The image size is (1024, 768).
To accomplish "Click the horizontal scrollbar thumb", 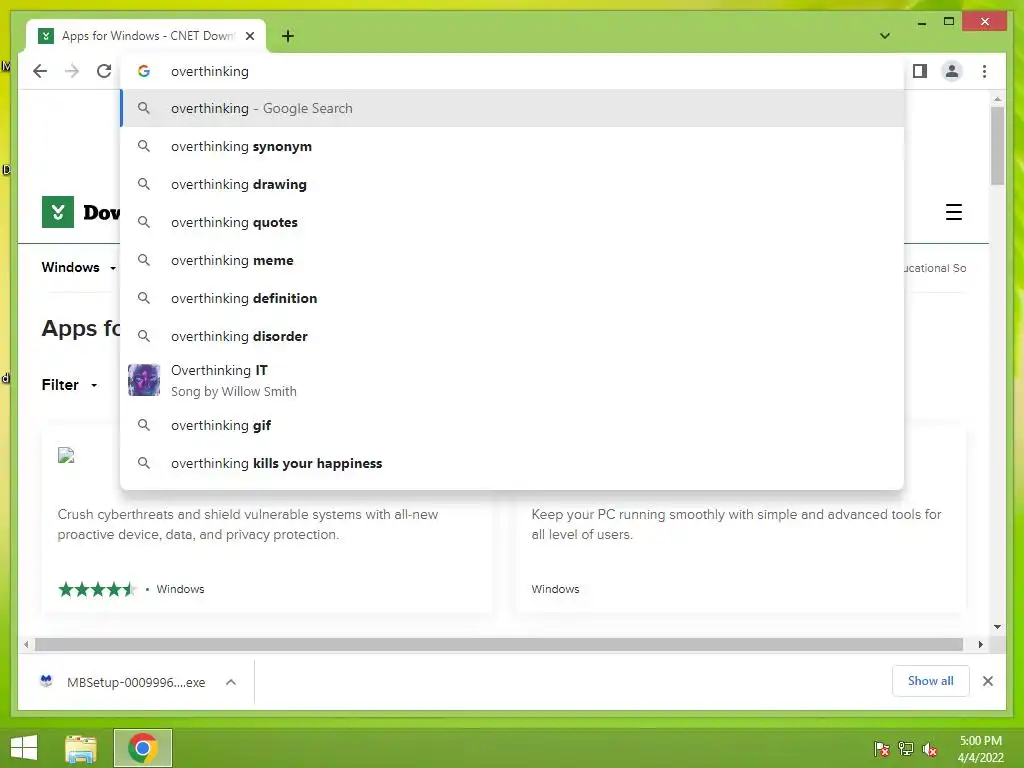I will (499, 645).
